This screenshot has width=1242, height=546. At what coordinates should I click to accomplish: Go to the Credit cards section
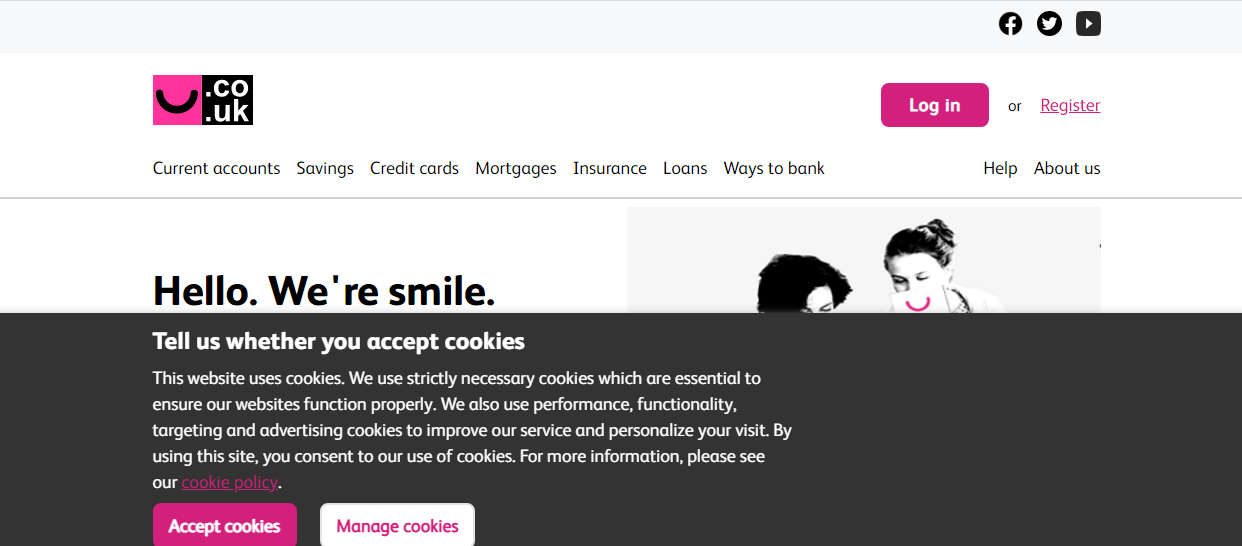point(414,168)
